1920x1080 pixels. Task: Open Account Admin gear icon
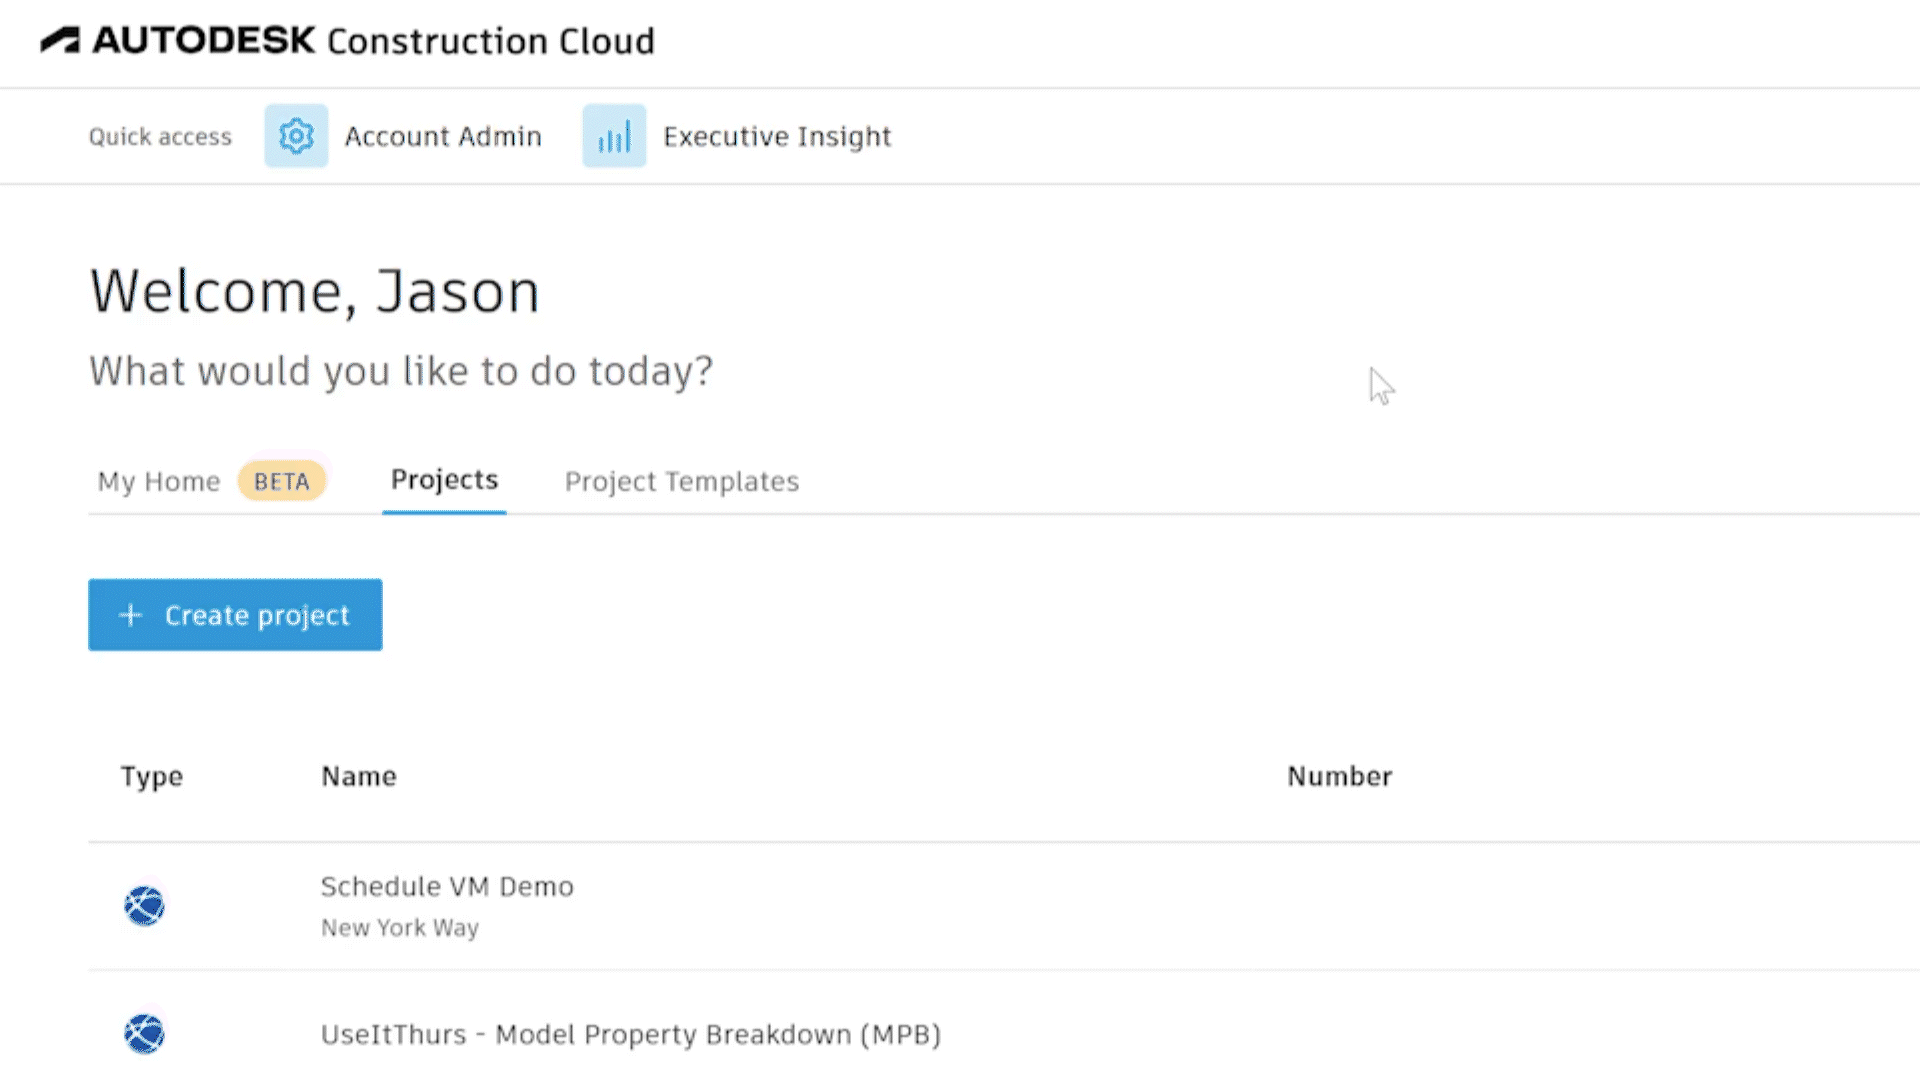[296, 136]
